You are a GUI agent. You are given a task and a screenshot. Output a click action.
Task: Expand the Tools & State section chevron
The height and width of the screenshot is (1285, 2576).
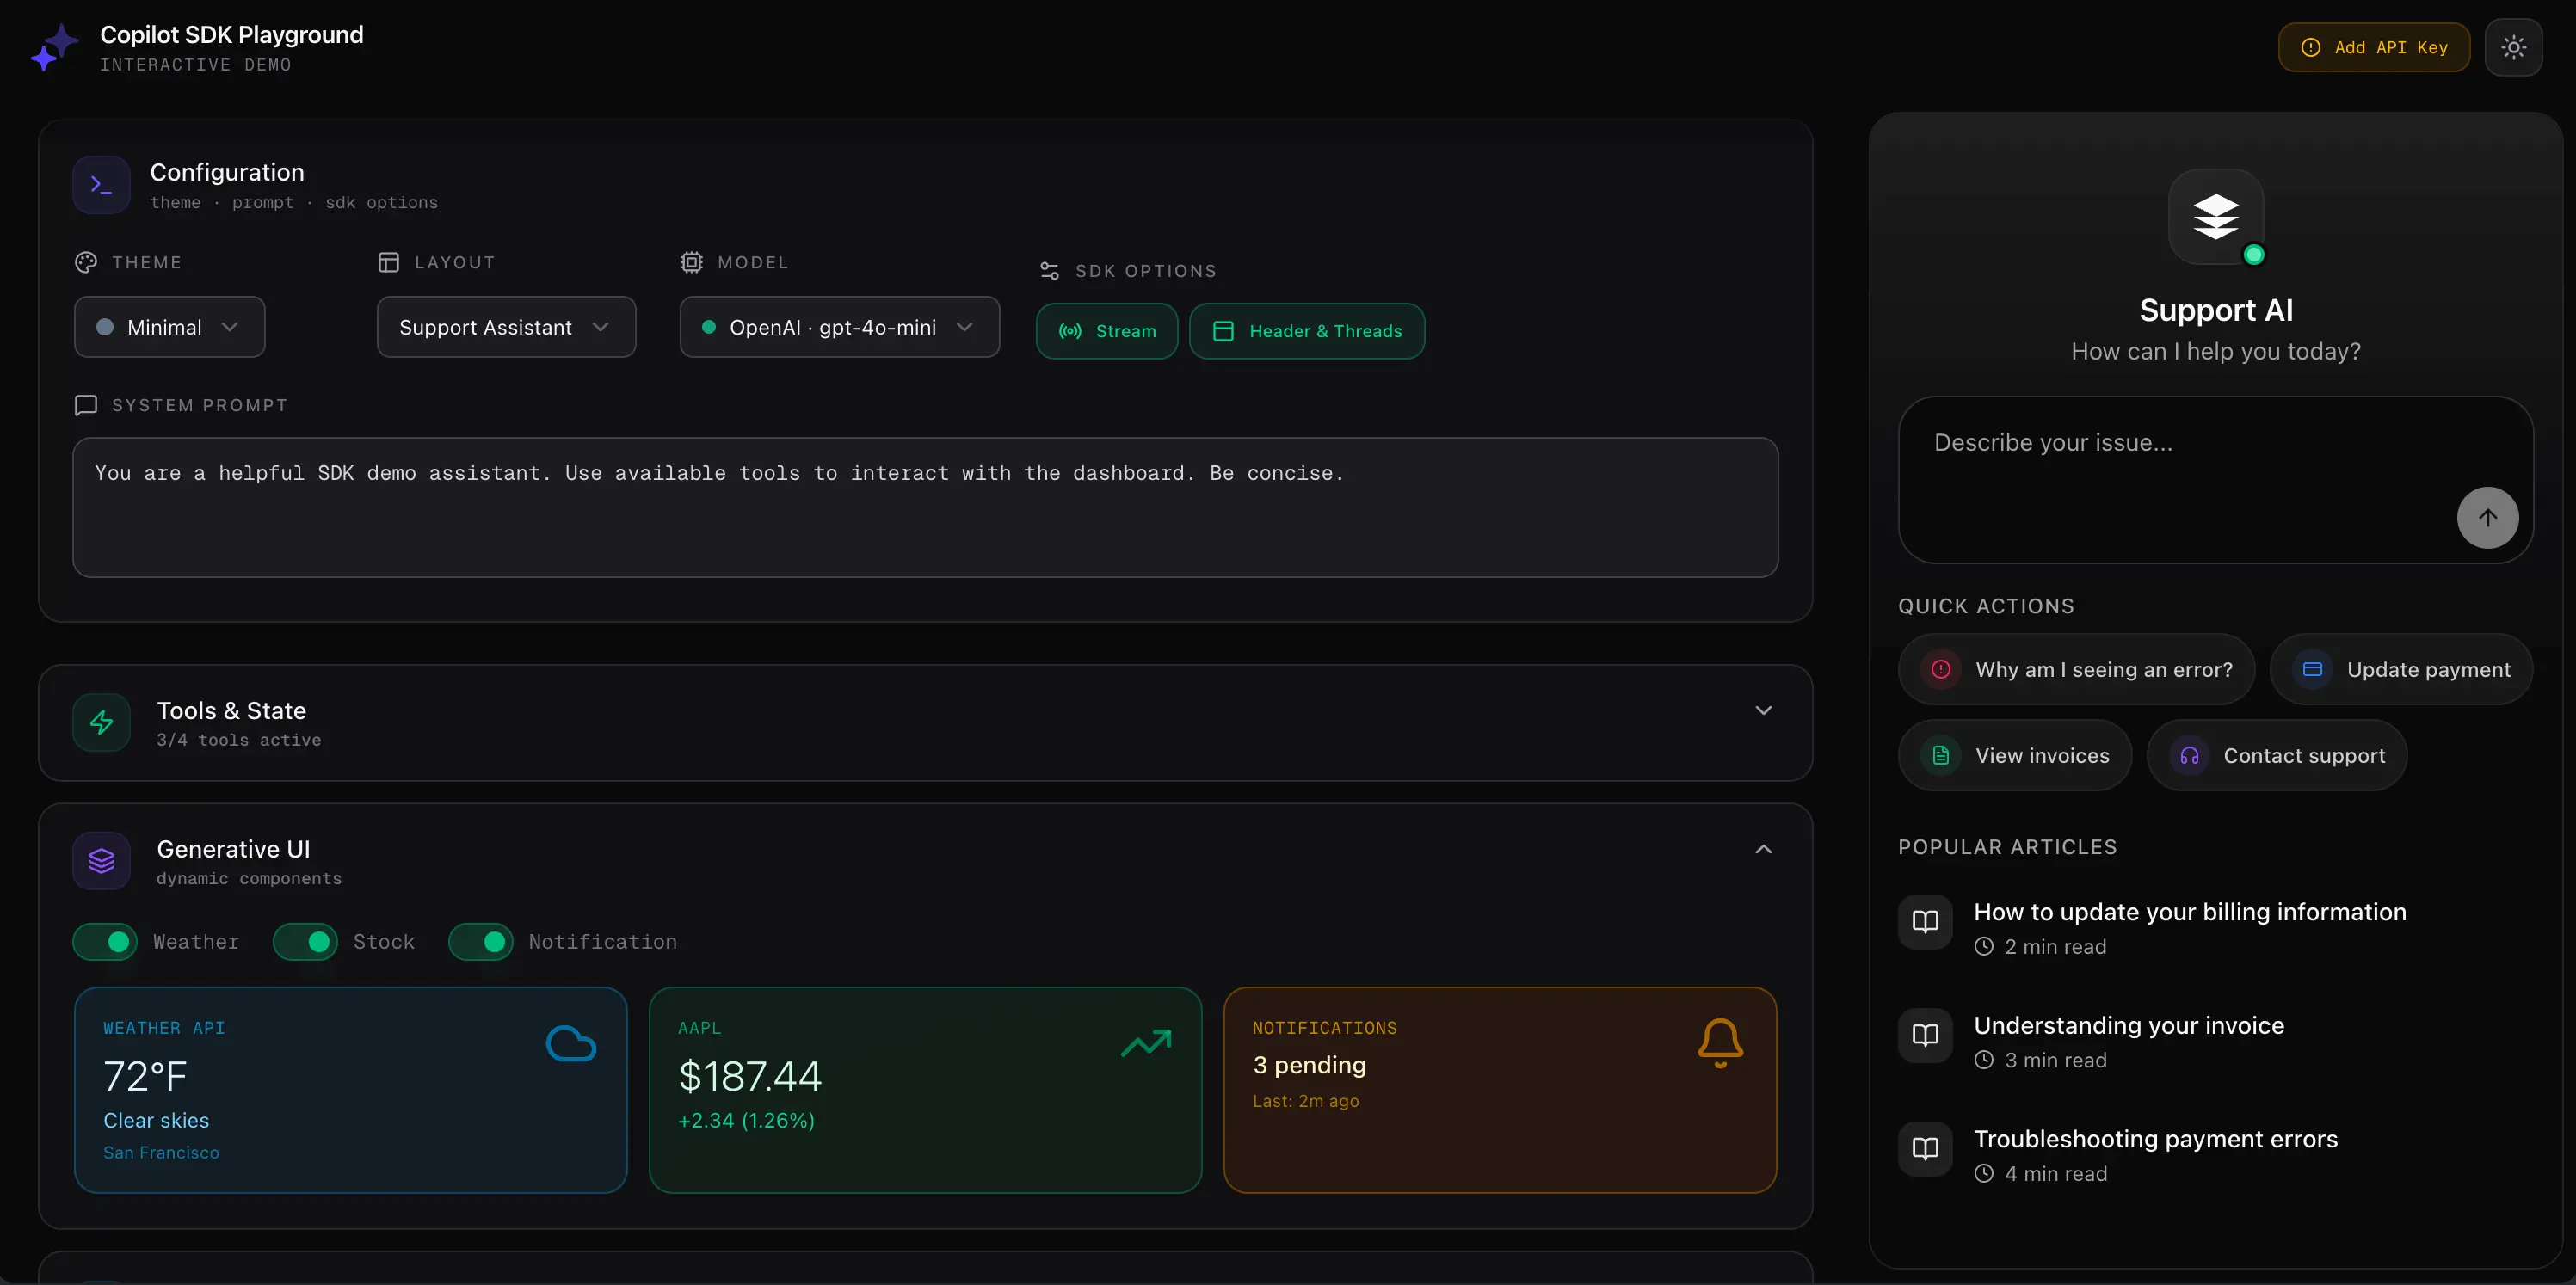[1763, 710]
